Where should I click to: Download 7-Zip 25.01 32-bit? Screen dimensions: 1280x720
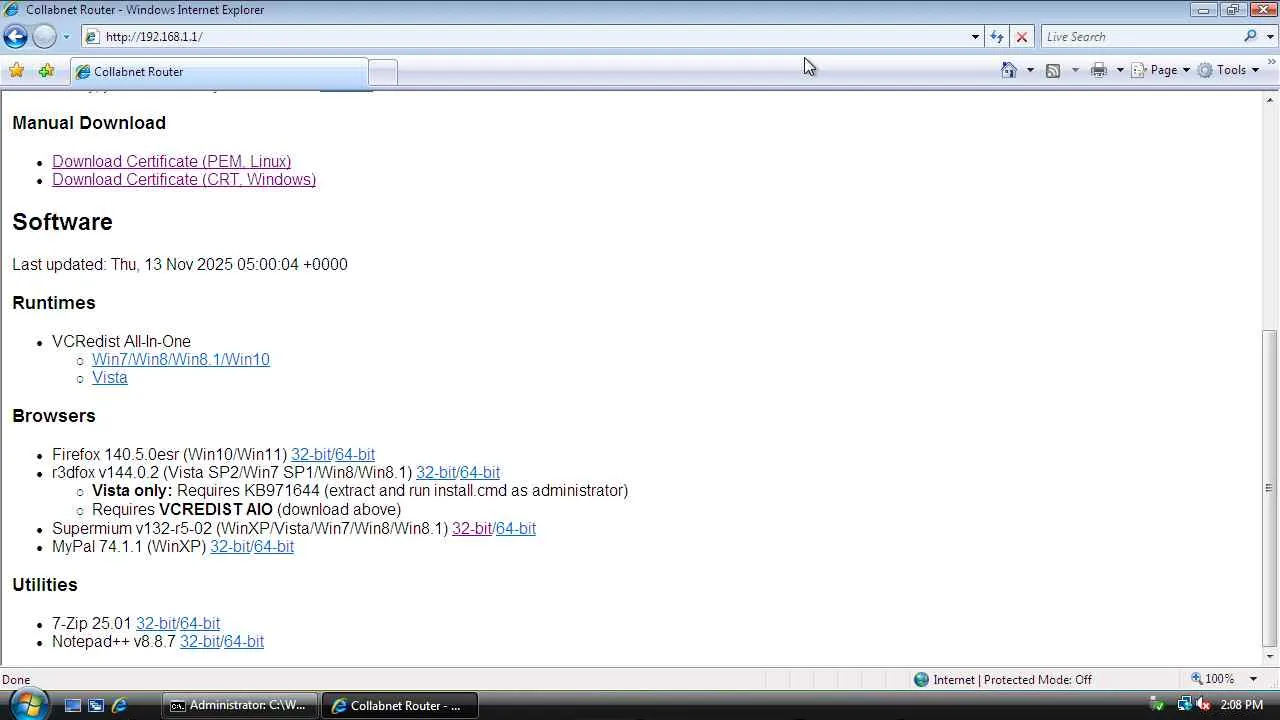pyautogui.click(x=156, y=624)
